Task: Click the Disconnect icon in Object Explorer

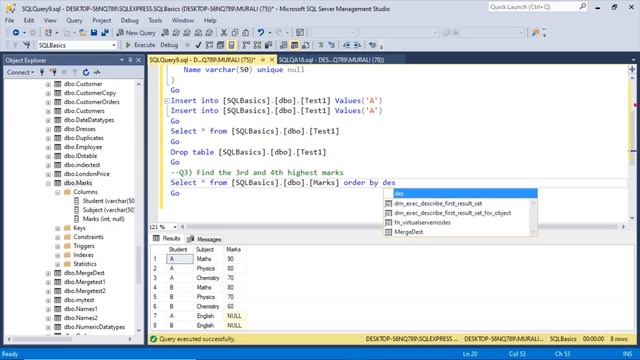Action: tap(53, 72)
